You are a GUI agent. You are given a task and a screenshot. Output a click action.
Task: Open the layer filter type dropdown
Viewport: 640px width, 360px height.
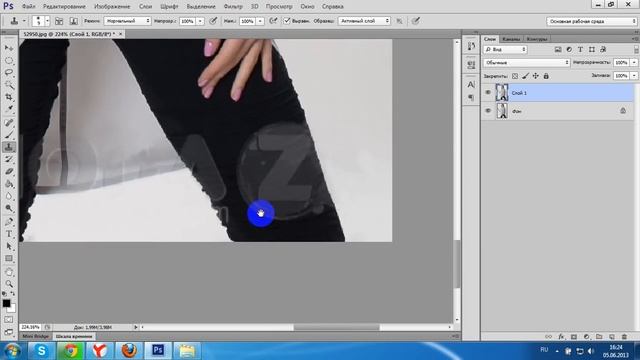point(505,49)
